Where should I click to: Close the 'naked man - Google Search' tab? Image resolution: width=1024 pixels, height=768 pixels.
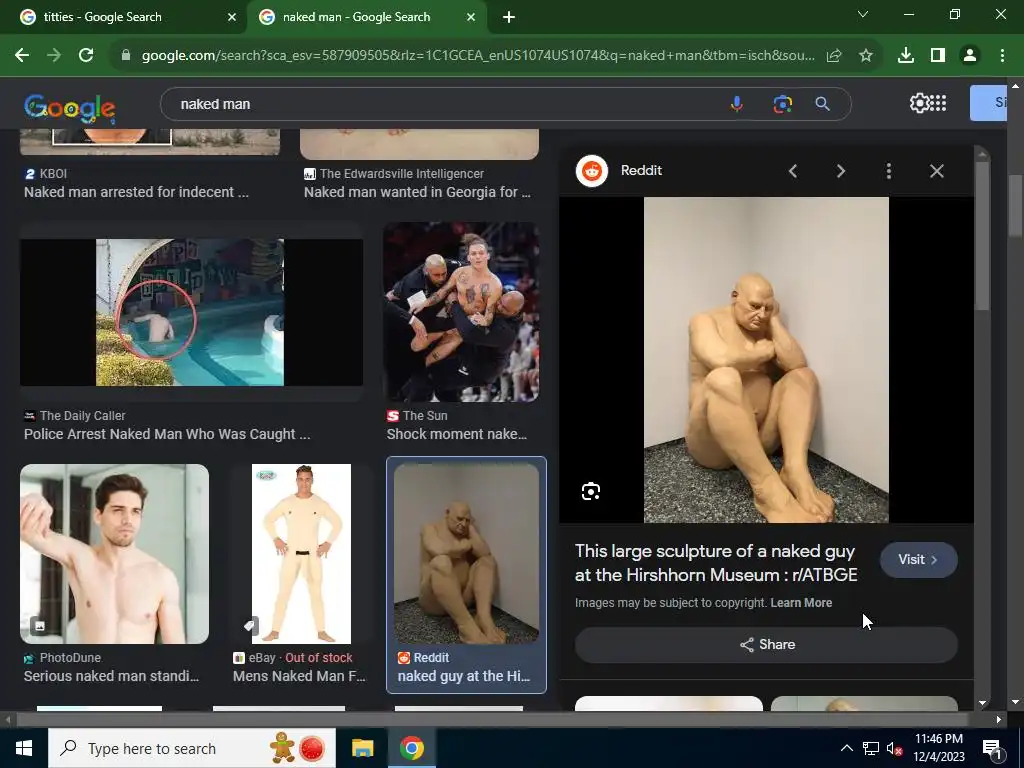tap(471, 17)
